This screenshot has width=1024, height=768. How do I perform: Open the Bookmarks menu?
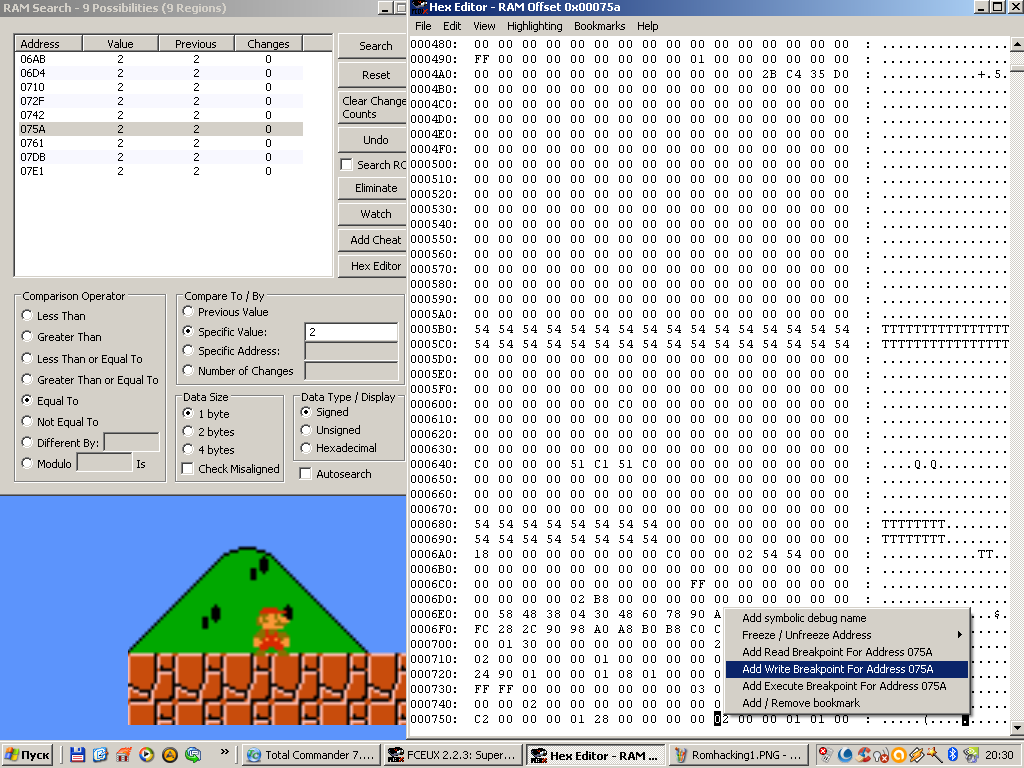[600, 26]
